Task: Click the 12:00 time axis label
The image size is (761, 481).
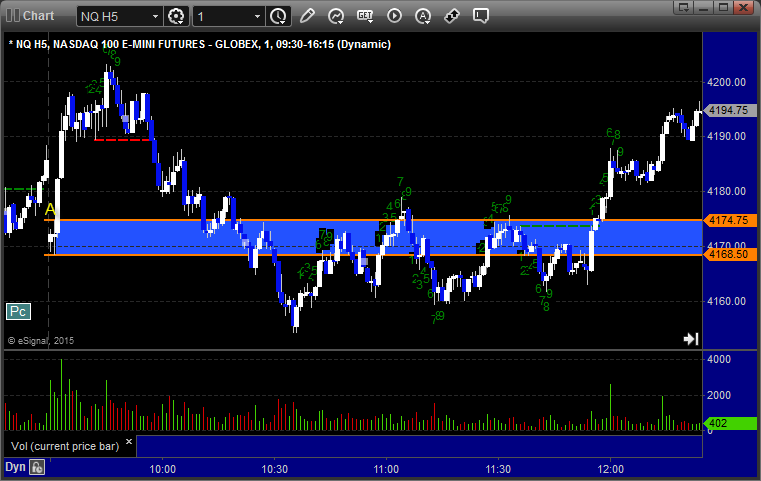Action: [x=611, y=469]
